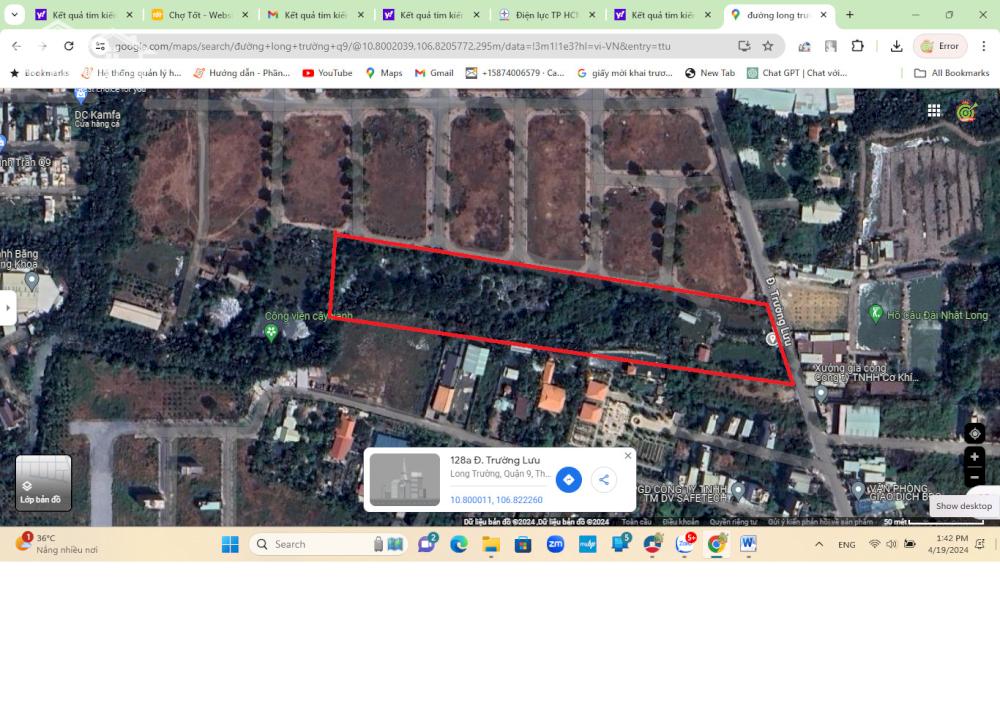Open the YouTube bookmark

tap(327, 73)
